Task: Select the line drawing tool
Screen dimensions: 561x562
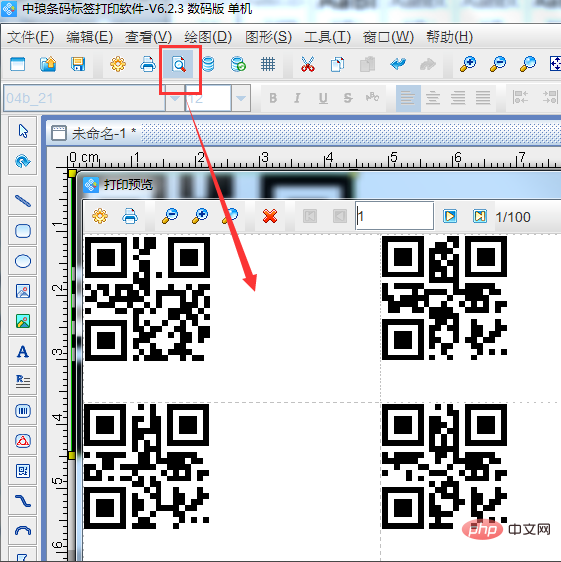Action: coord(23,201)
